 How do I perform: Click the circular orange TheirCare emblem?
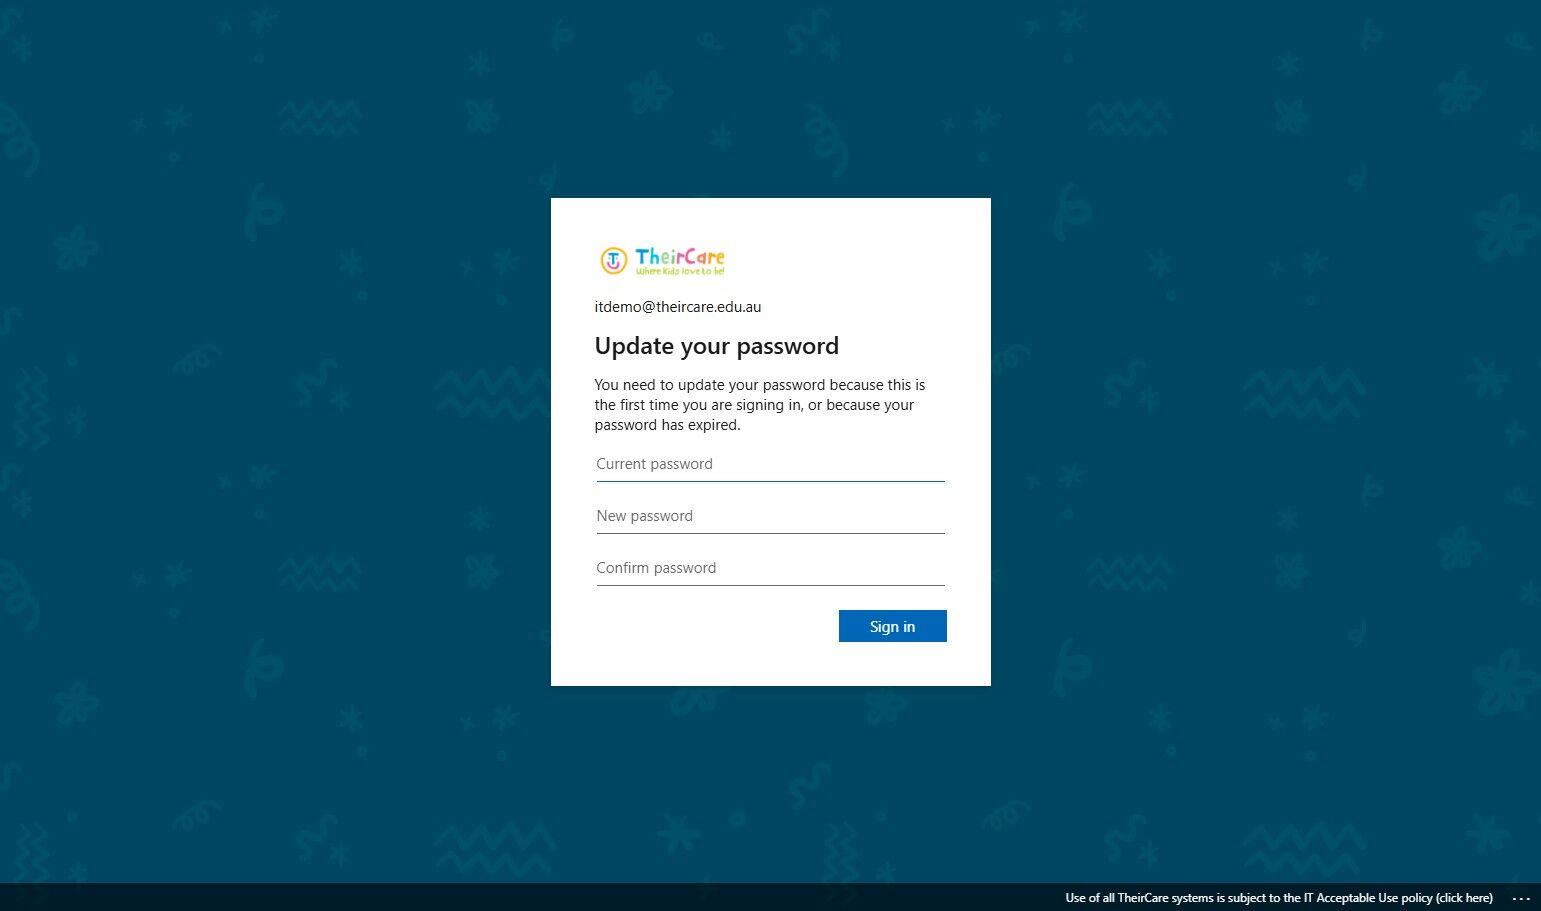tap(613, 261)
